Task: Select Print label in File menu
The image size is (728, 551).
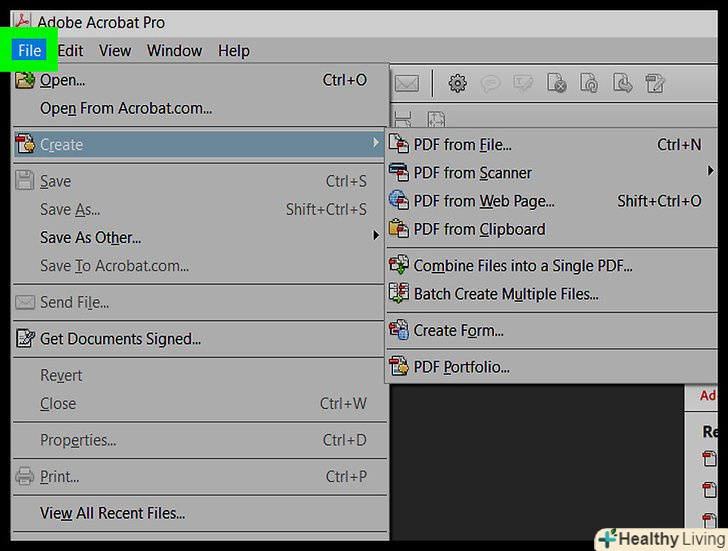Action: pyautogui.click(x=59, y=477)
